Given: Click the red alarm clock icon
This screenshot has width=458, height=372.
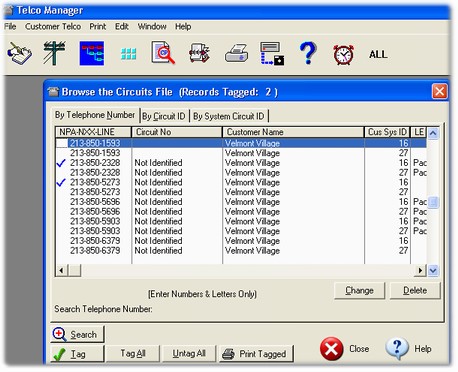Looking at the screenshot, I should (343, 54).
